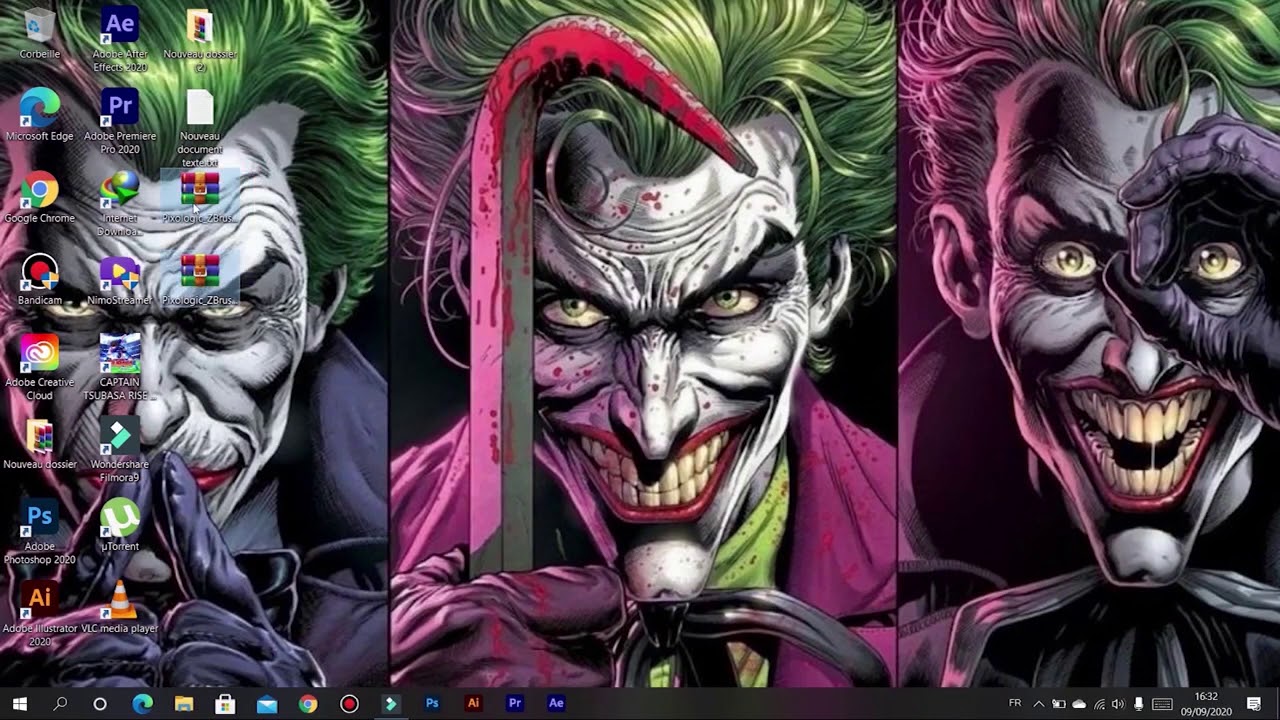Screen dimensions: 1280x720
Task: Select the Pixologic_ZBrus archive beside NimoStreamer icon
Action: point(200,279)
